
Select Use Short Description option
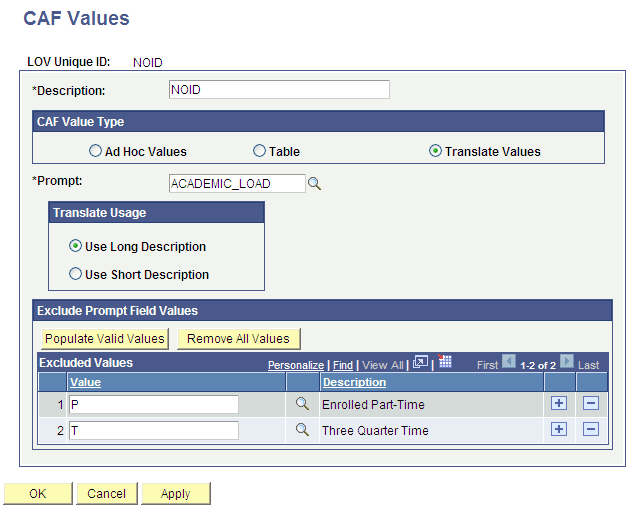point(75,274)
